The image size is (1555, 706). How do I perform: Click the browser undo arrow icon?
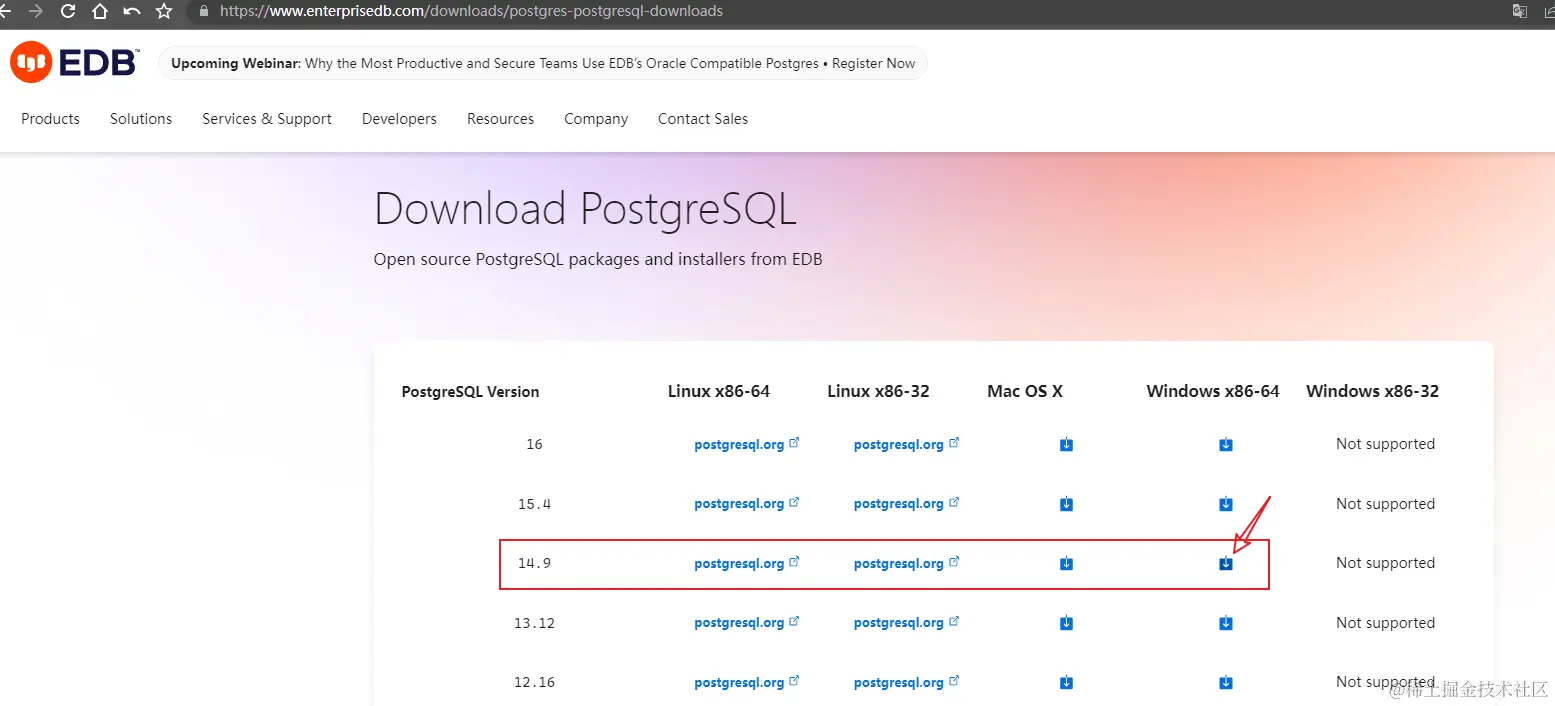pos(132,12)
